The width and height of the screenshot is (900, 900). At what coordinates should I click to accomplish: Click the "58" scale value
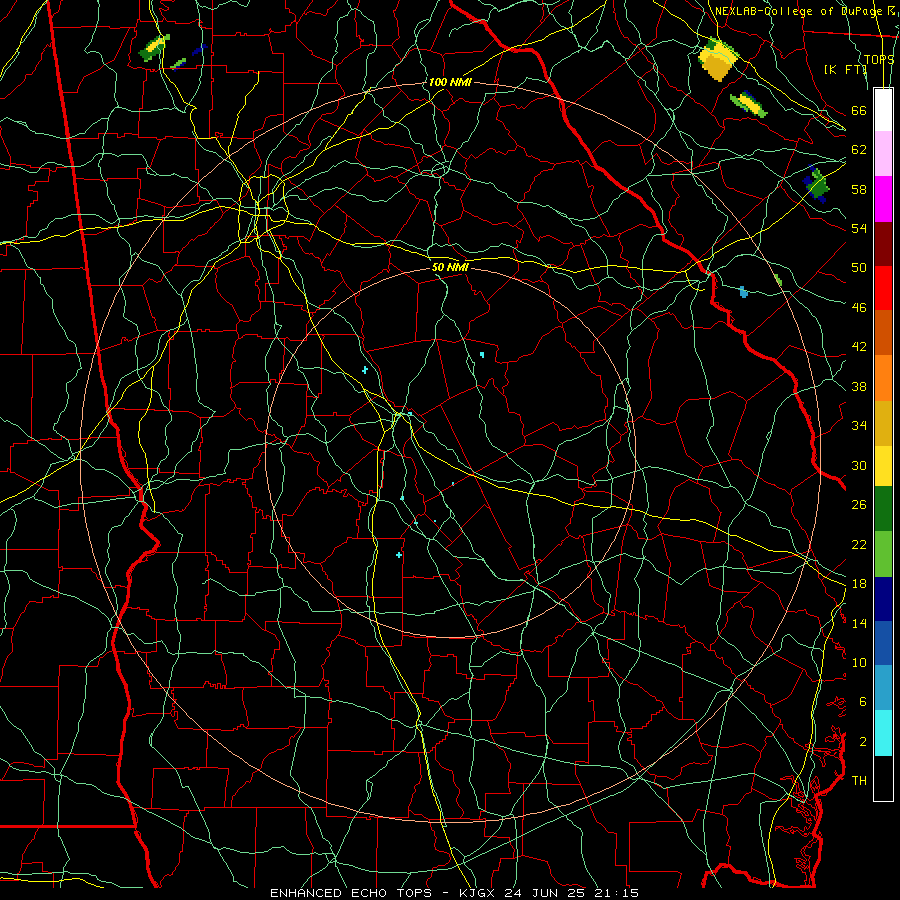click(859, 189)
